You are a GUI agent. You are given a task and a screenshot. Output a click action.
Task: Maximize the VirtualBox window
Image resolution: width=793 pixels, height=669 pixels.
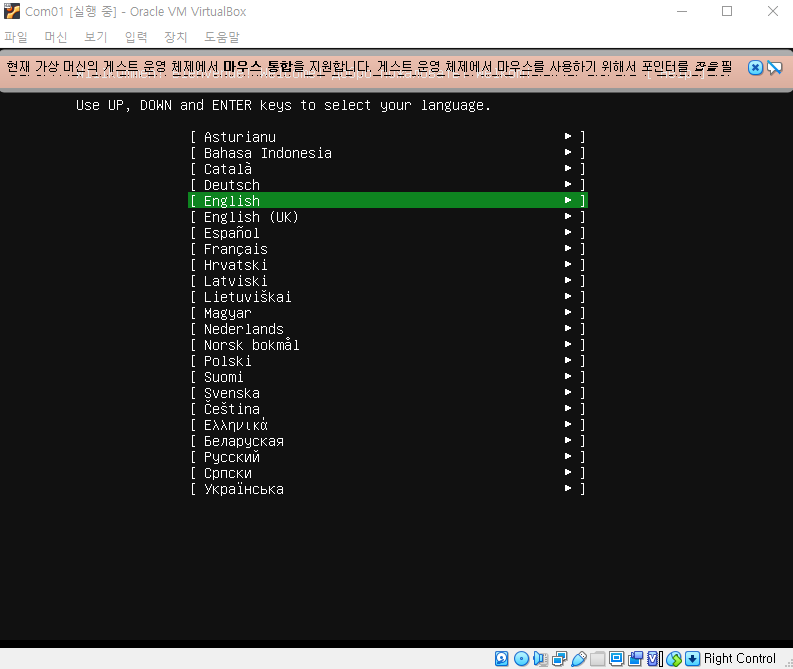click(727, 11)
